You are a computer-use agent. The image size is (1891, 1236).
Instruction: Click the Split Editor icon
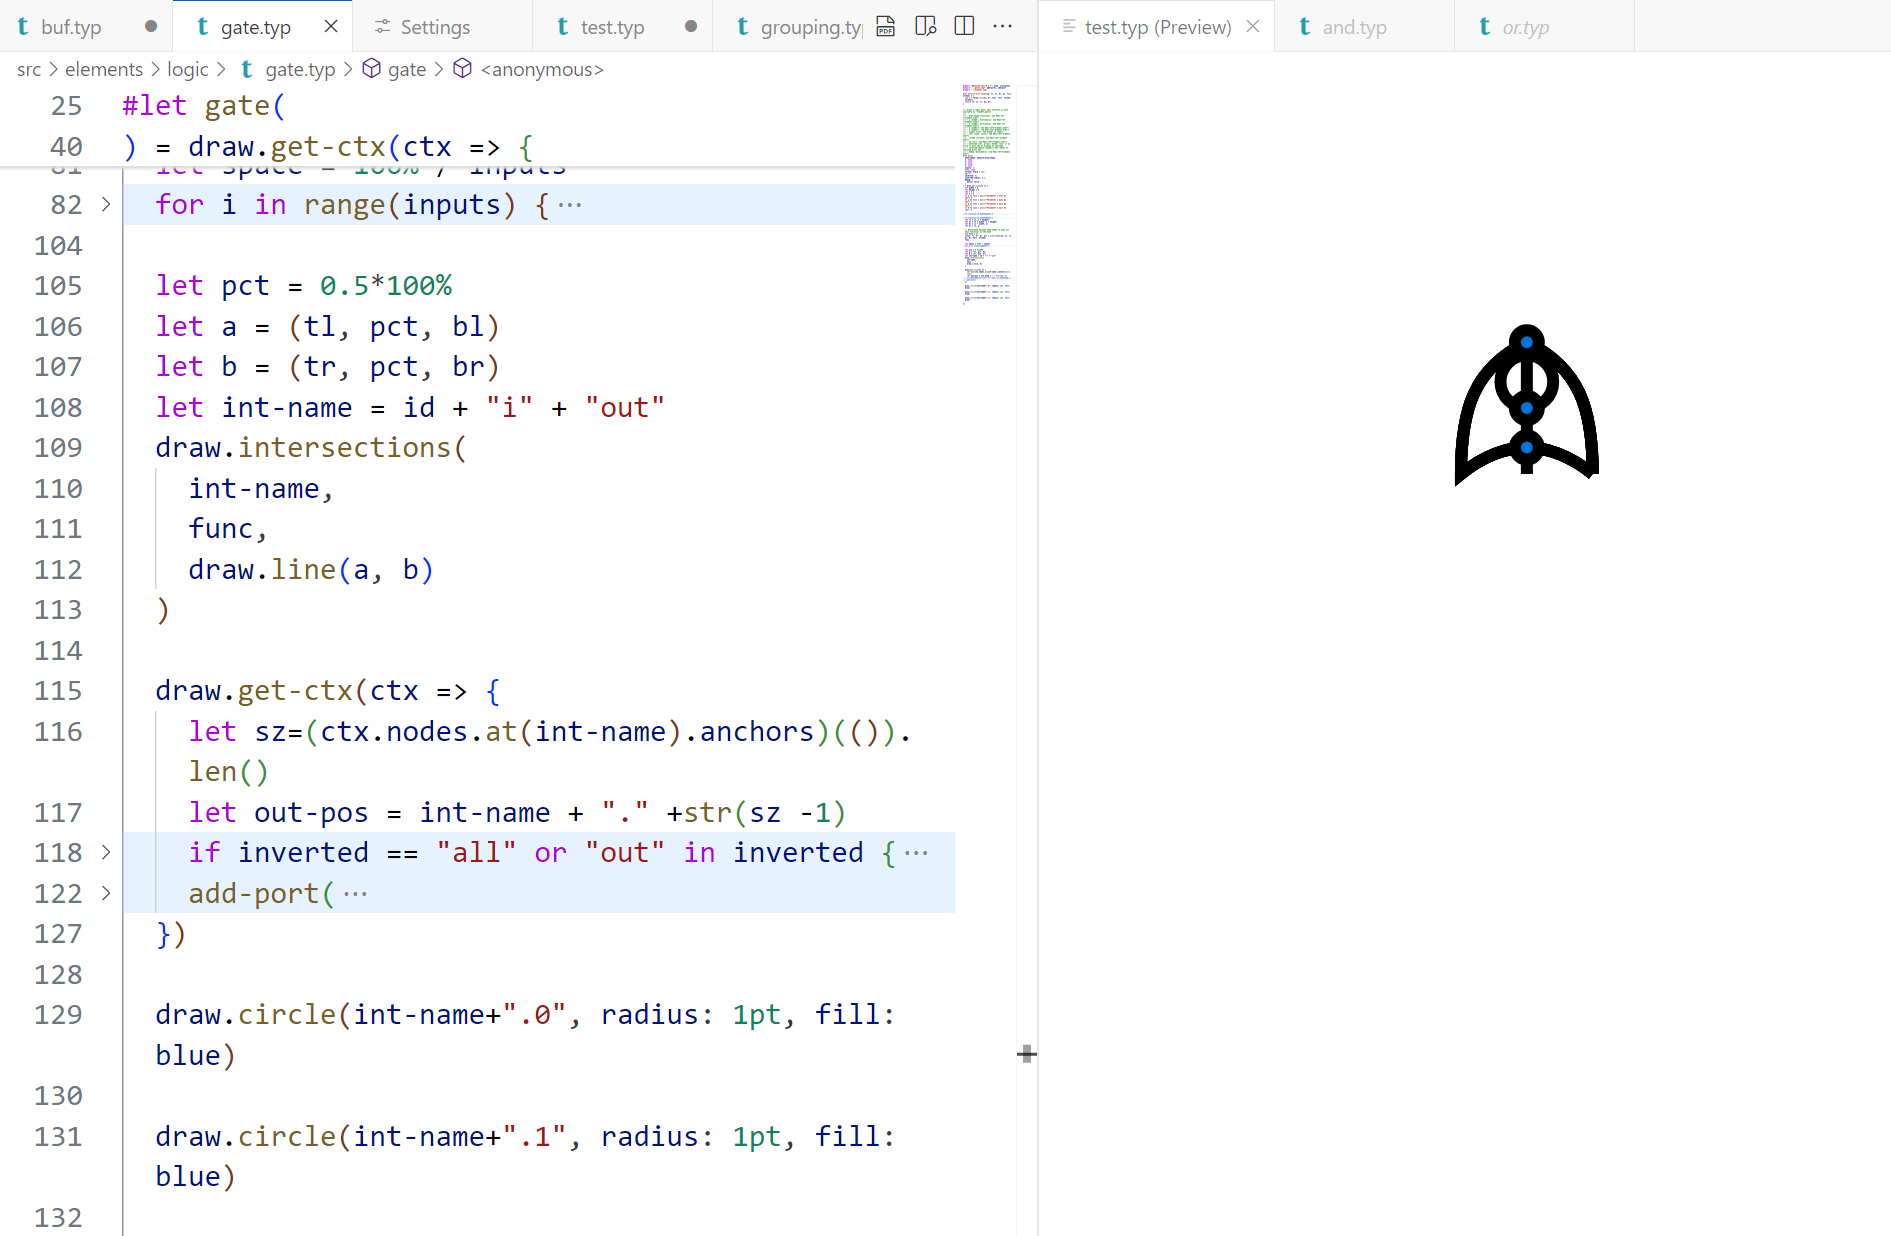[964, 27]
